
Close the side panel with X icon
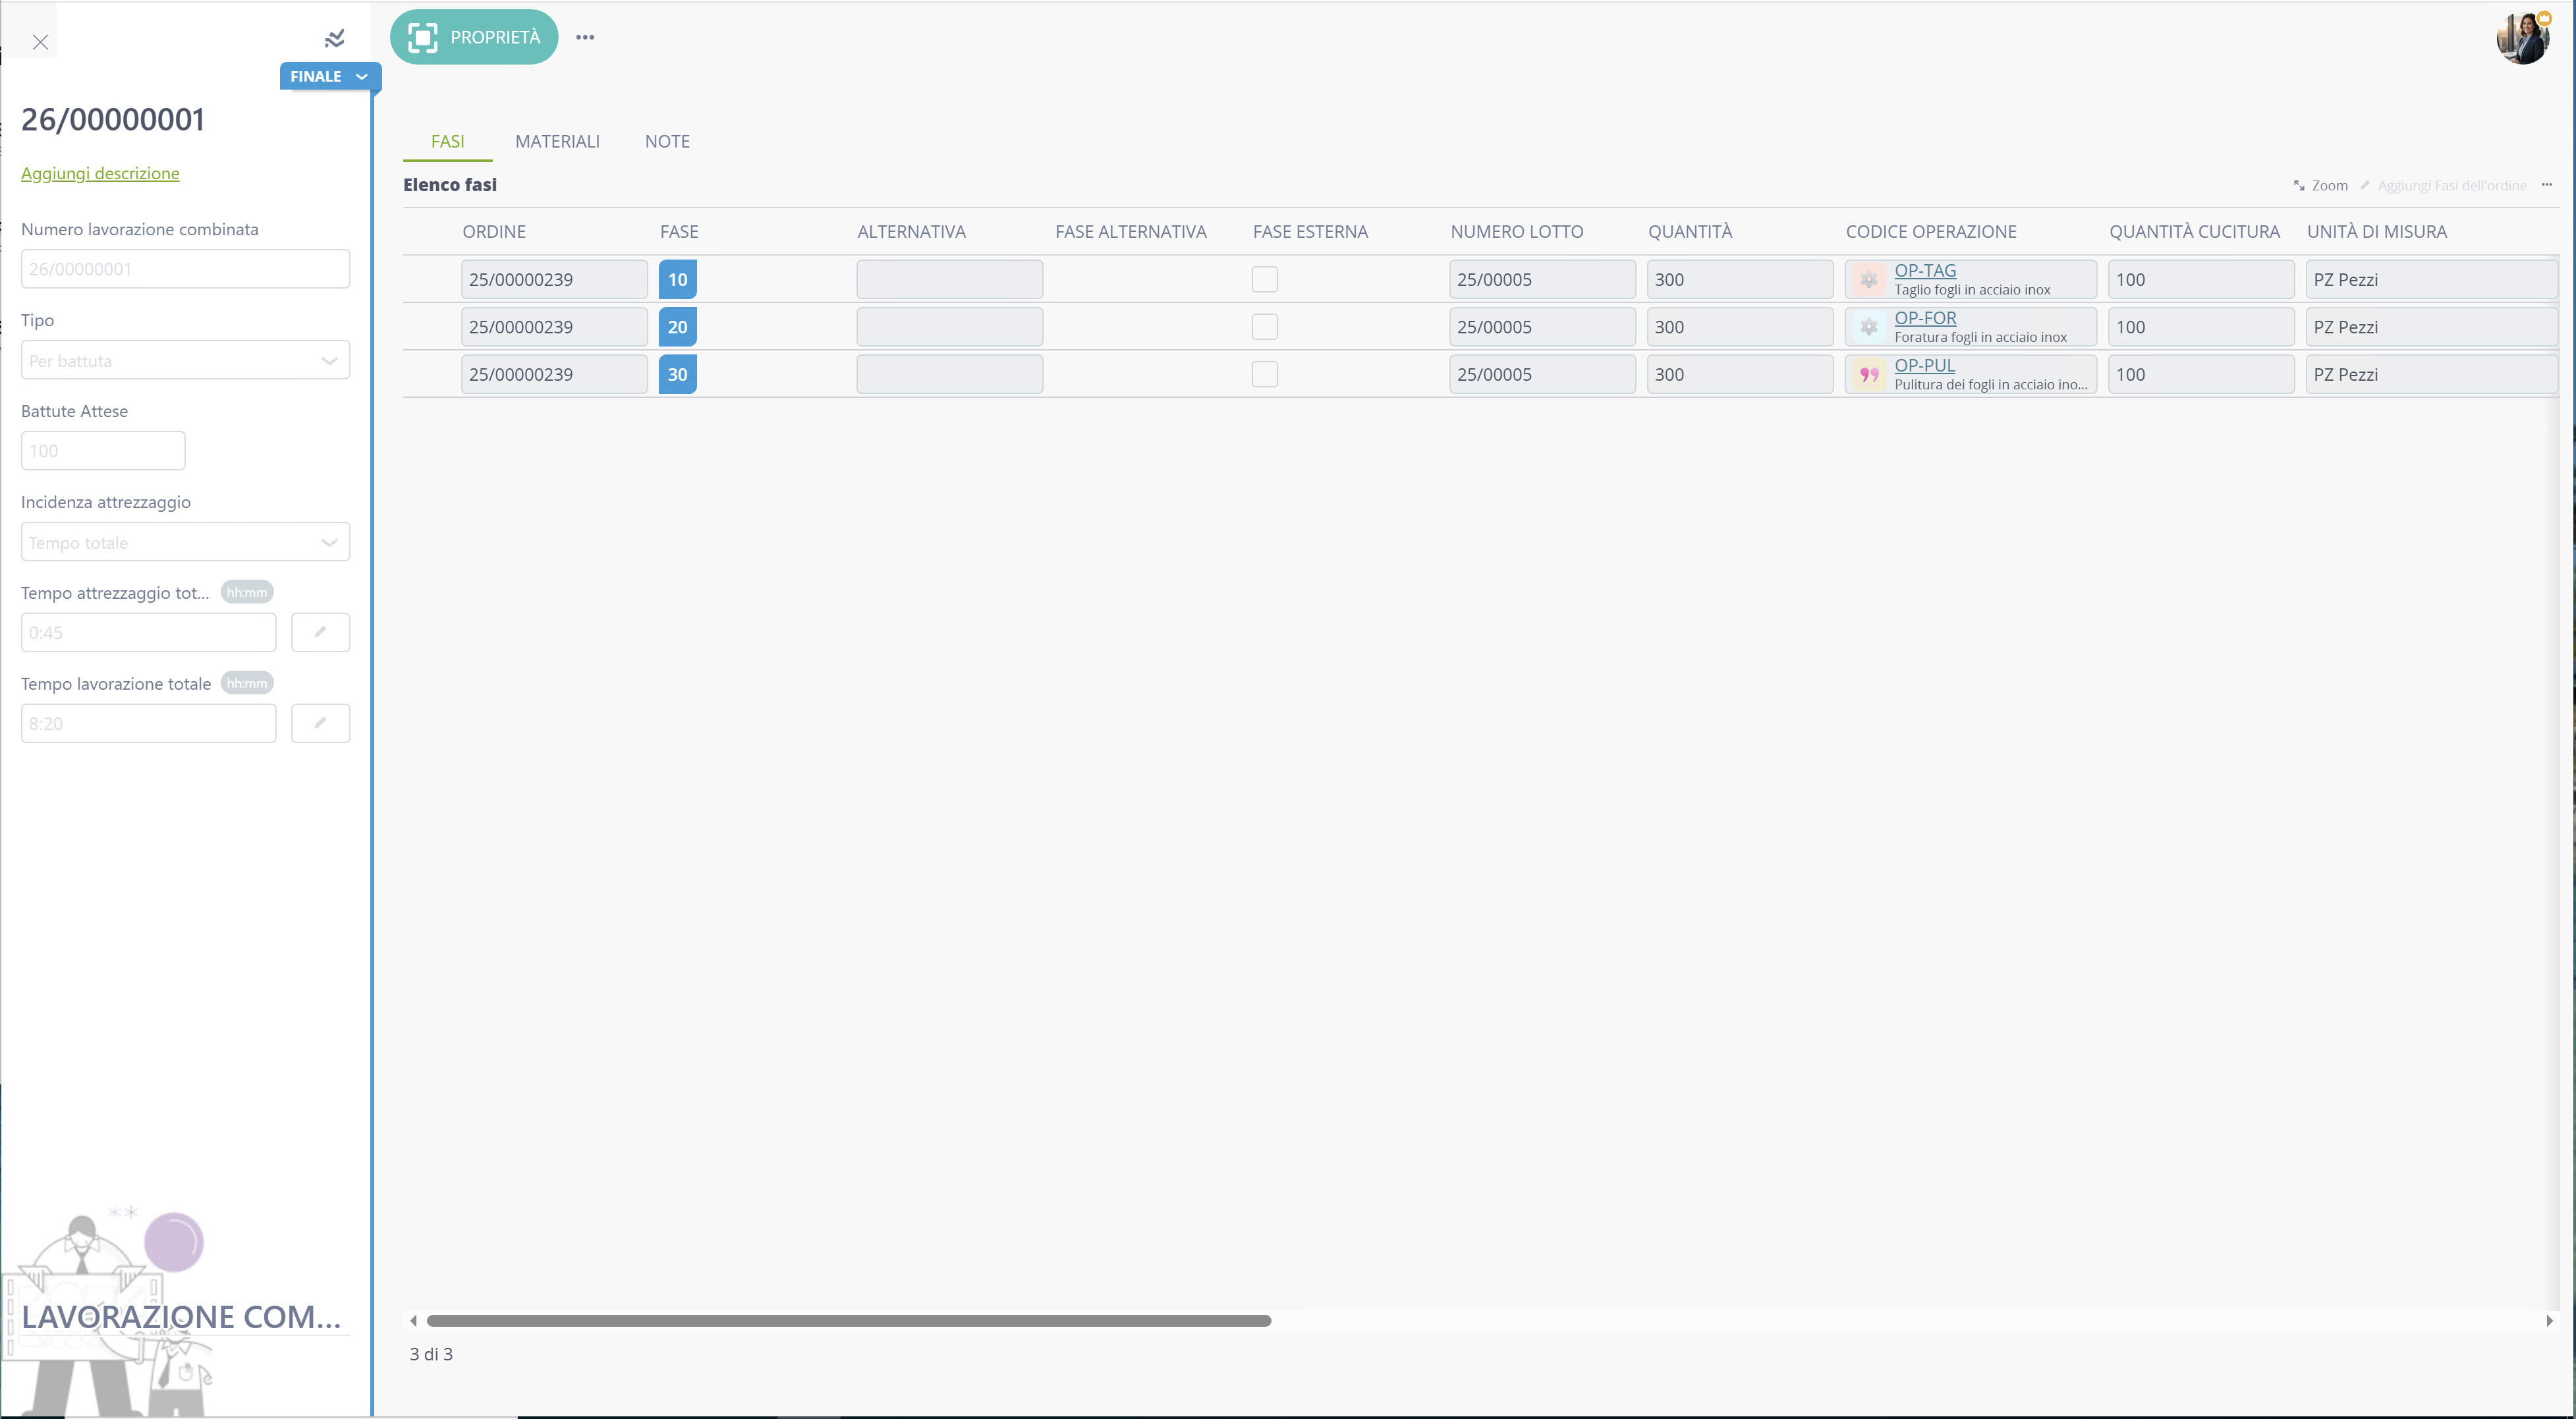point(40,42)
